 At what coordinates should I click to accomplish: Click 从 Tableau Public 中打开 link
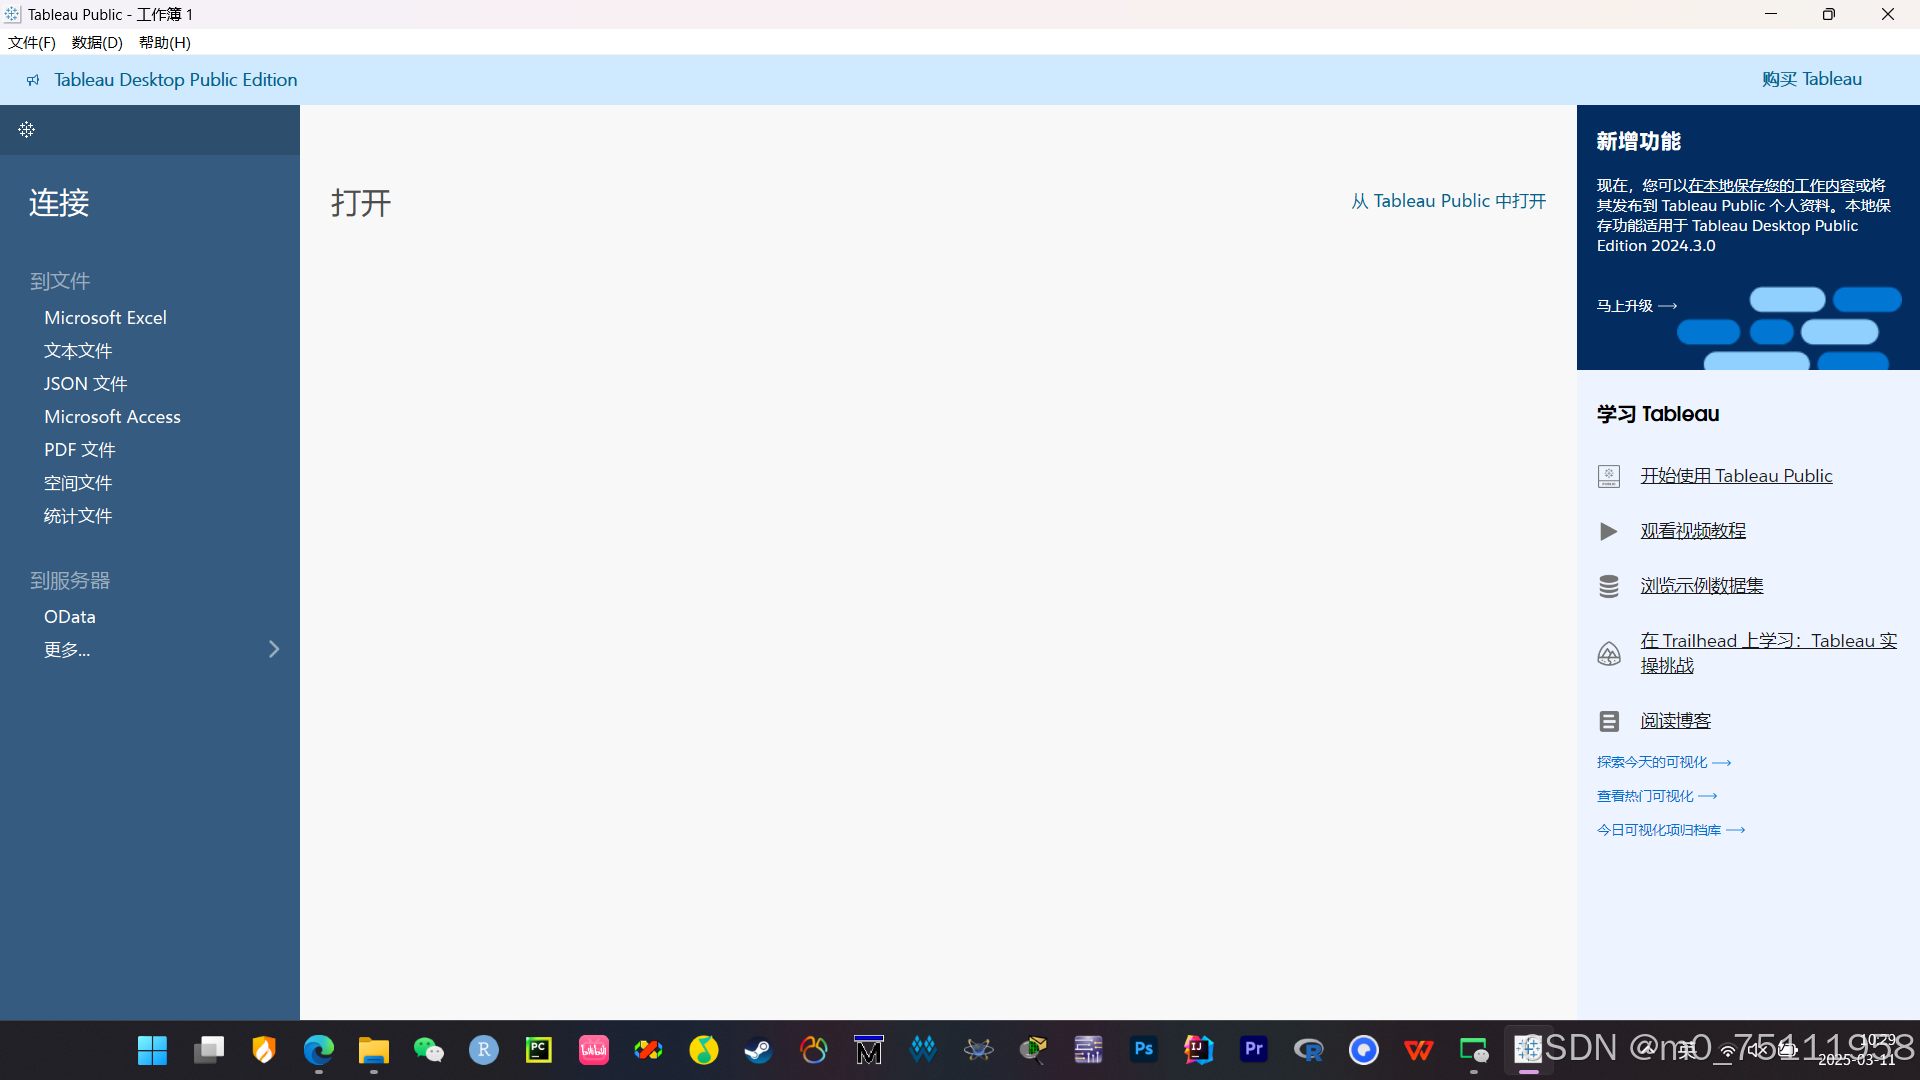(x=1448, y=201)
